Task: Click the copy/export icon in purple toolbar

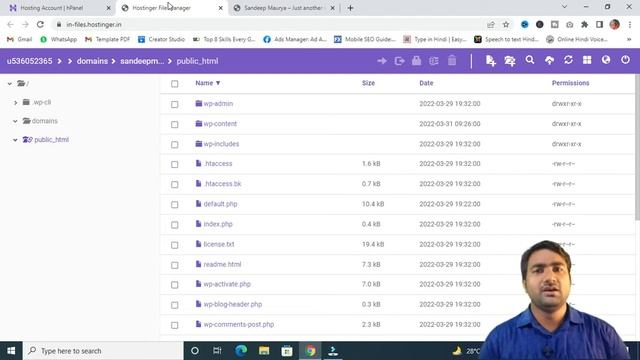Action: point(400,61)
